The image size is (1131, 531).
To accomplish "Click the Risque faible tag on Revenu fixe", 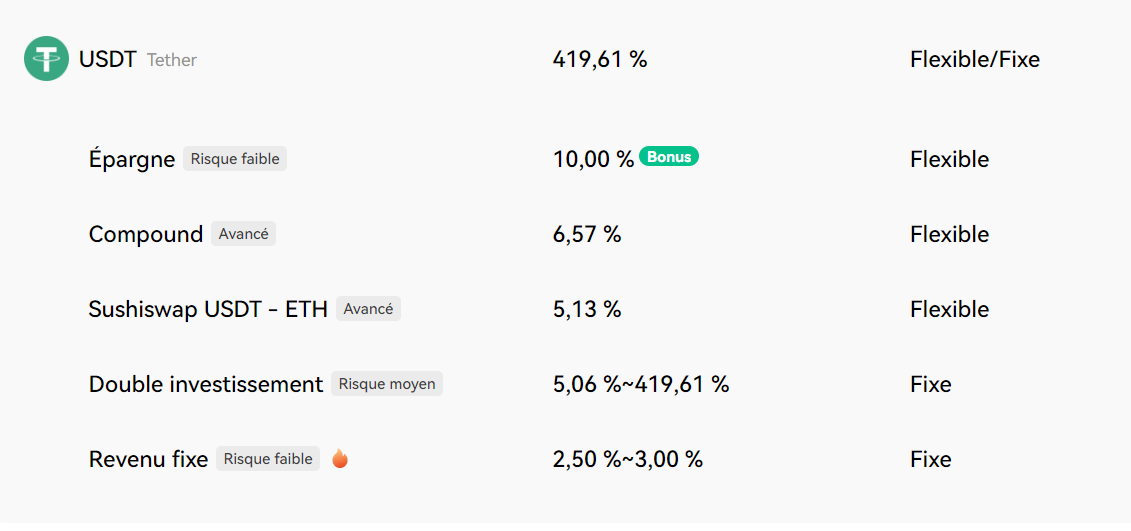I will pyautogui.click(x=268, y=458).
